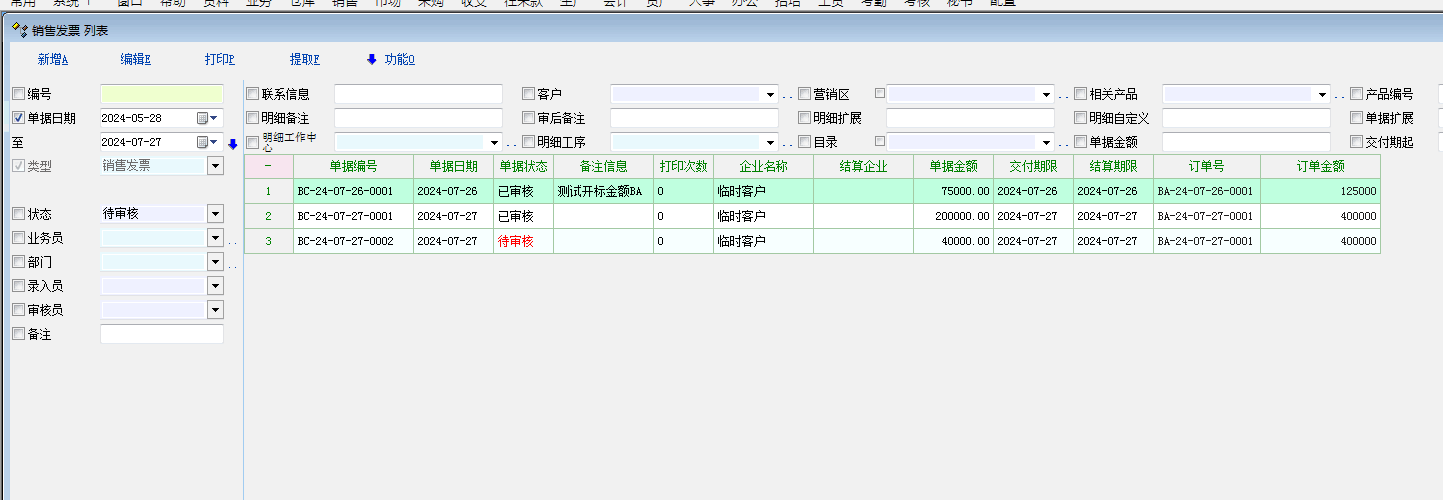
Task: Click the blue down arrow beside the end date
Action: [233, 144]
